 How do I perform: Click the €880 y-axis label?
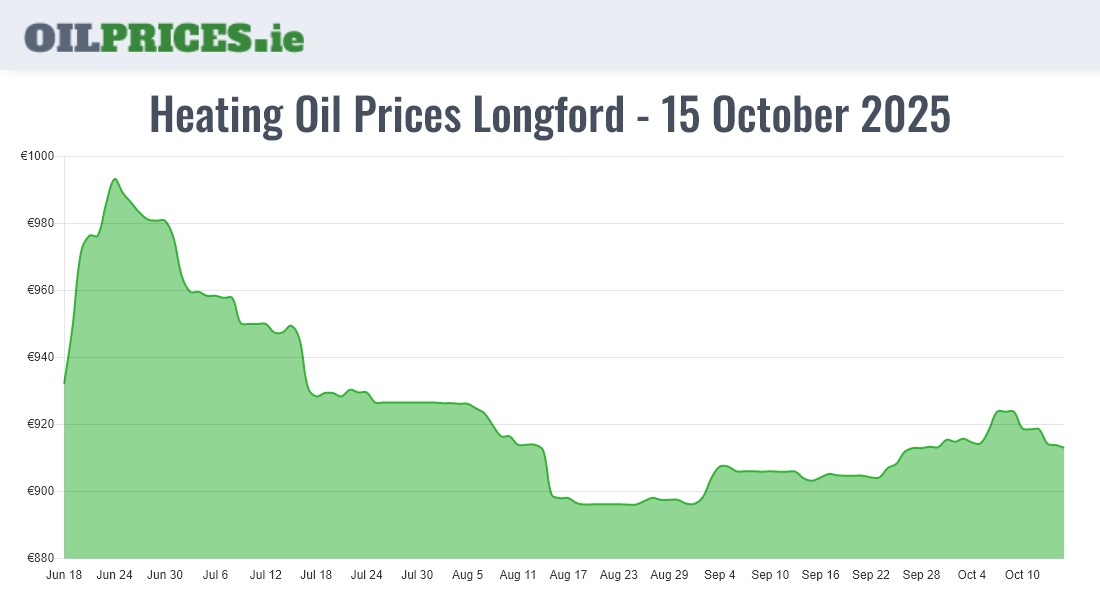pyautogui.click(x=42, y=558)
